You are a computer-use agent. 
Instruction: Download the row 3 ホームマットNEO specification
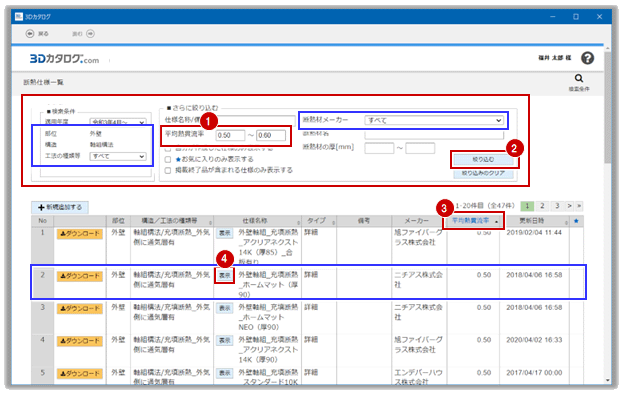coord(80,309)
